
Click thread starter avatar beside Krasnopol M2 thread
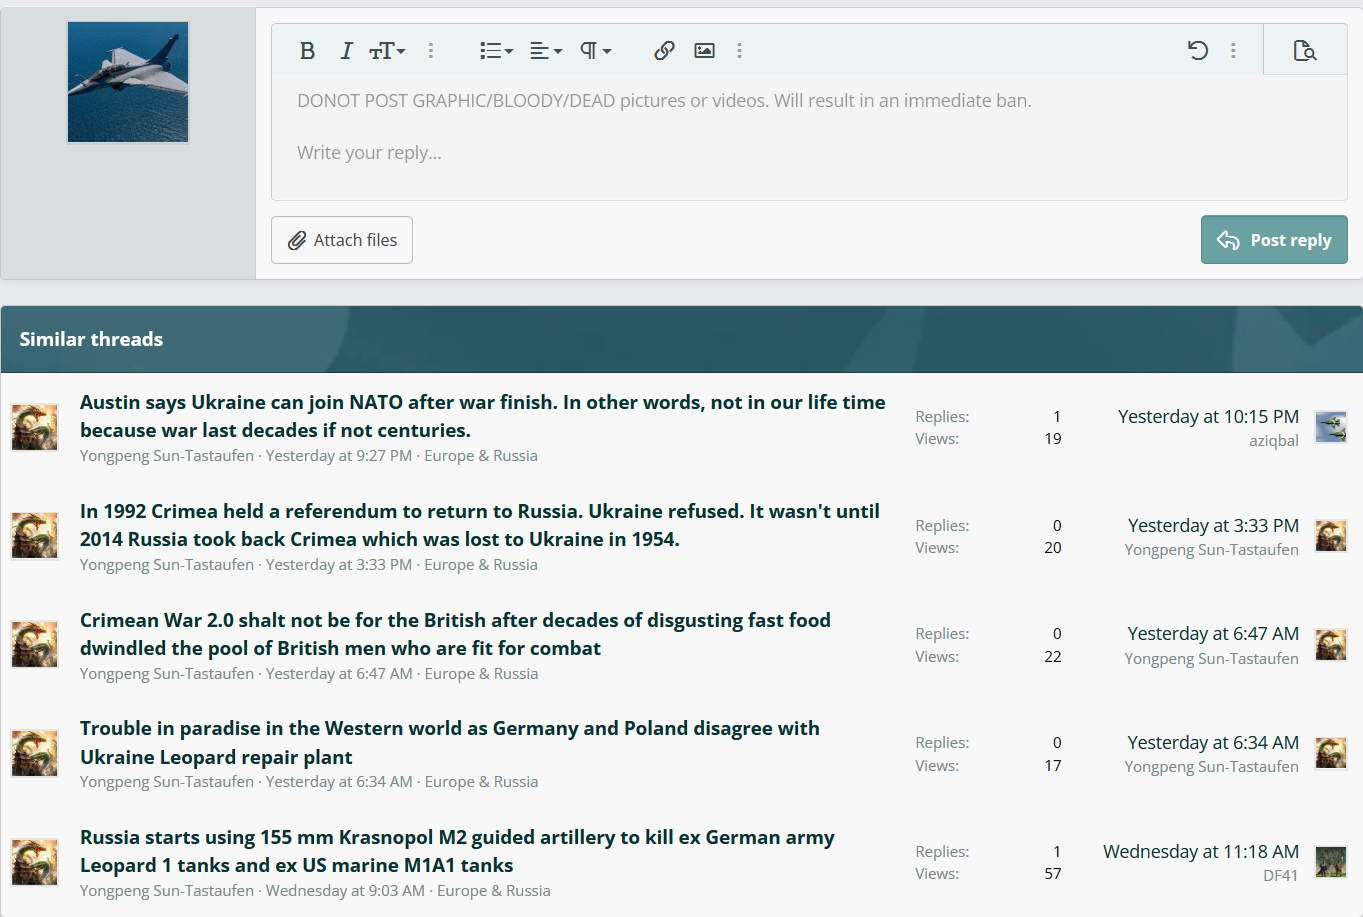coord(35,862)
